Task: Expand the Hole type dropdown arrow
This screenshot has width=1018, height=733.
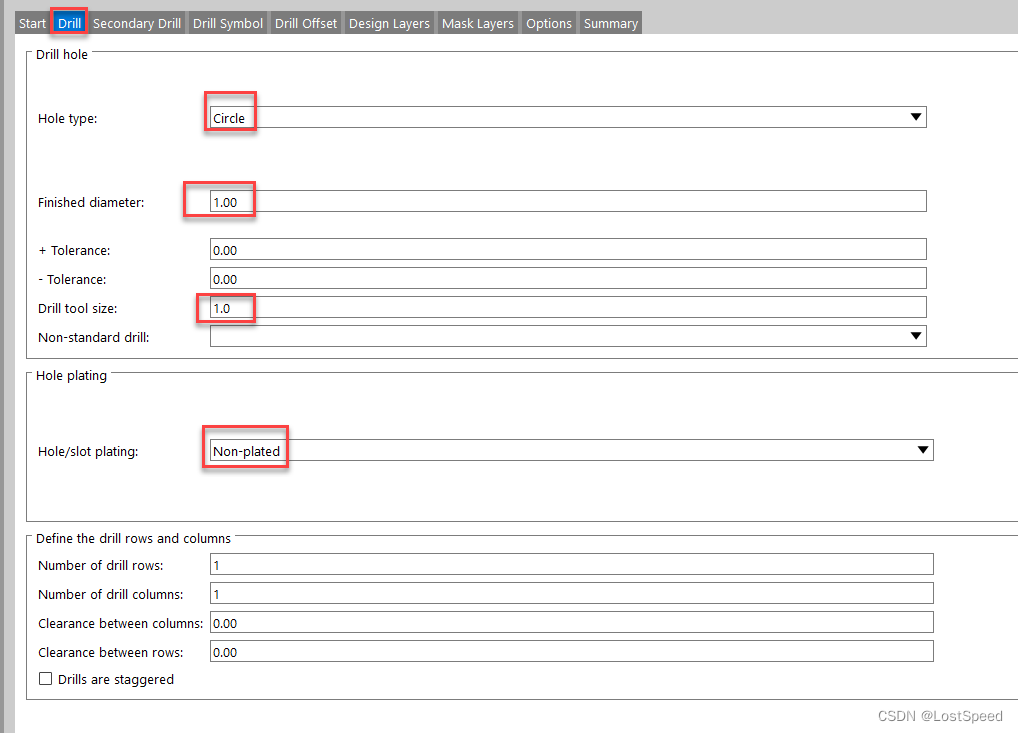Action: (915, 117)
